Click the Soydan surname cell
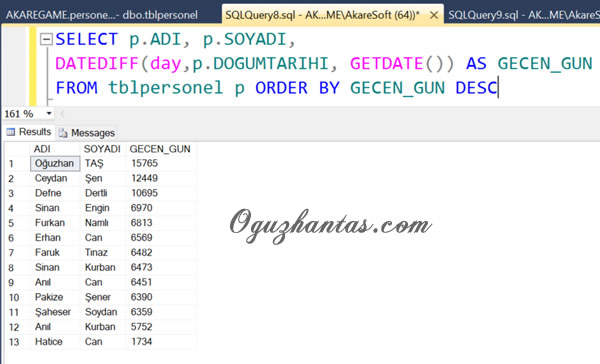 coord(103,312)
